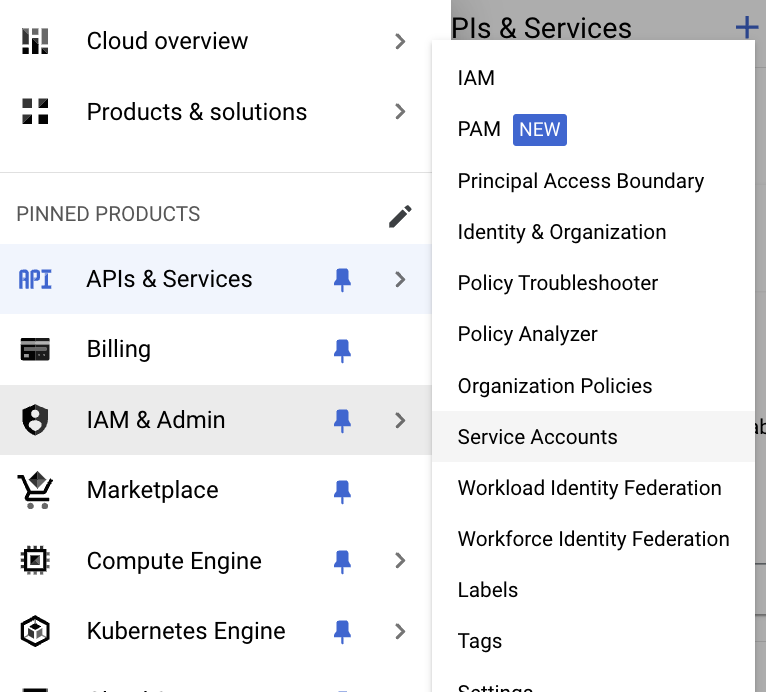Click the Products & solutions grid icon

pos(35,111)
